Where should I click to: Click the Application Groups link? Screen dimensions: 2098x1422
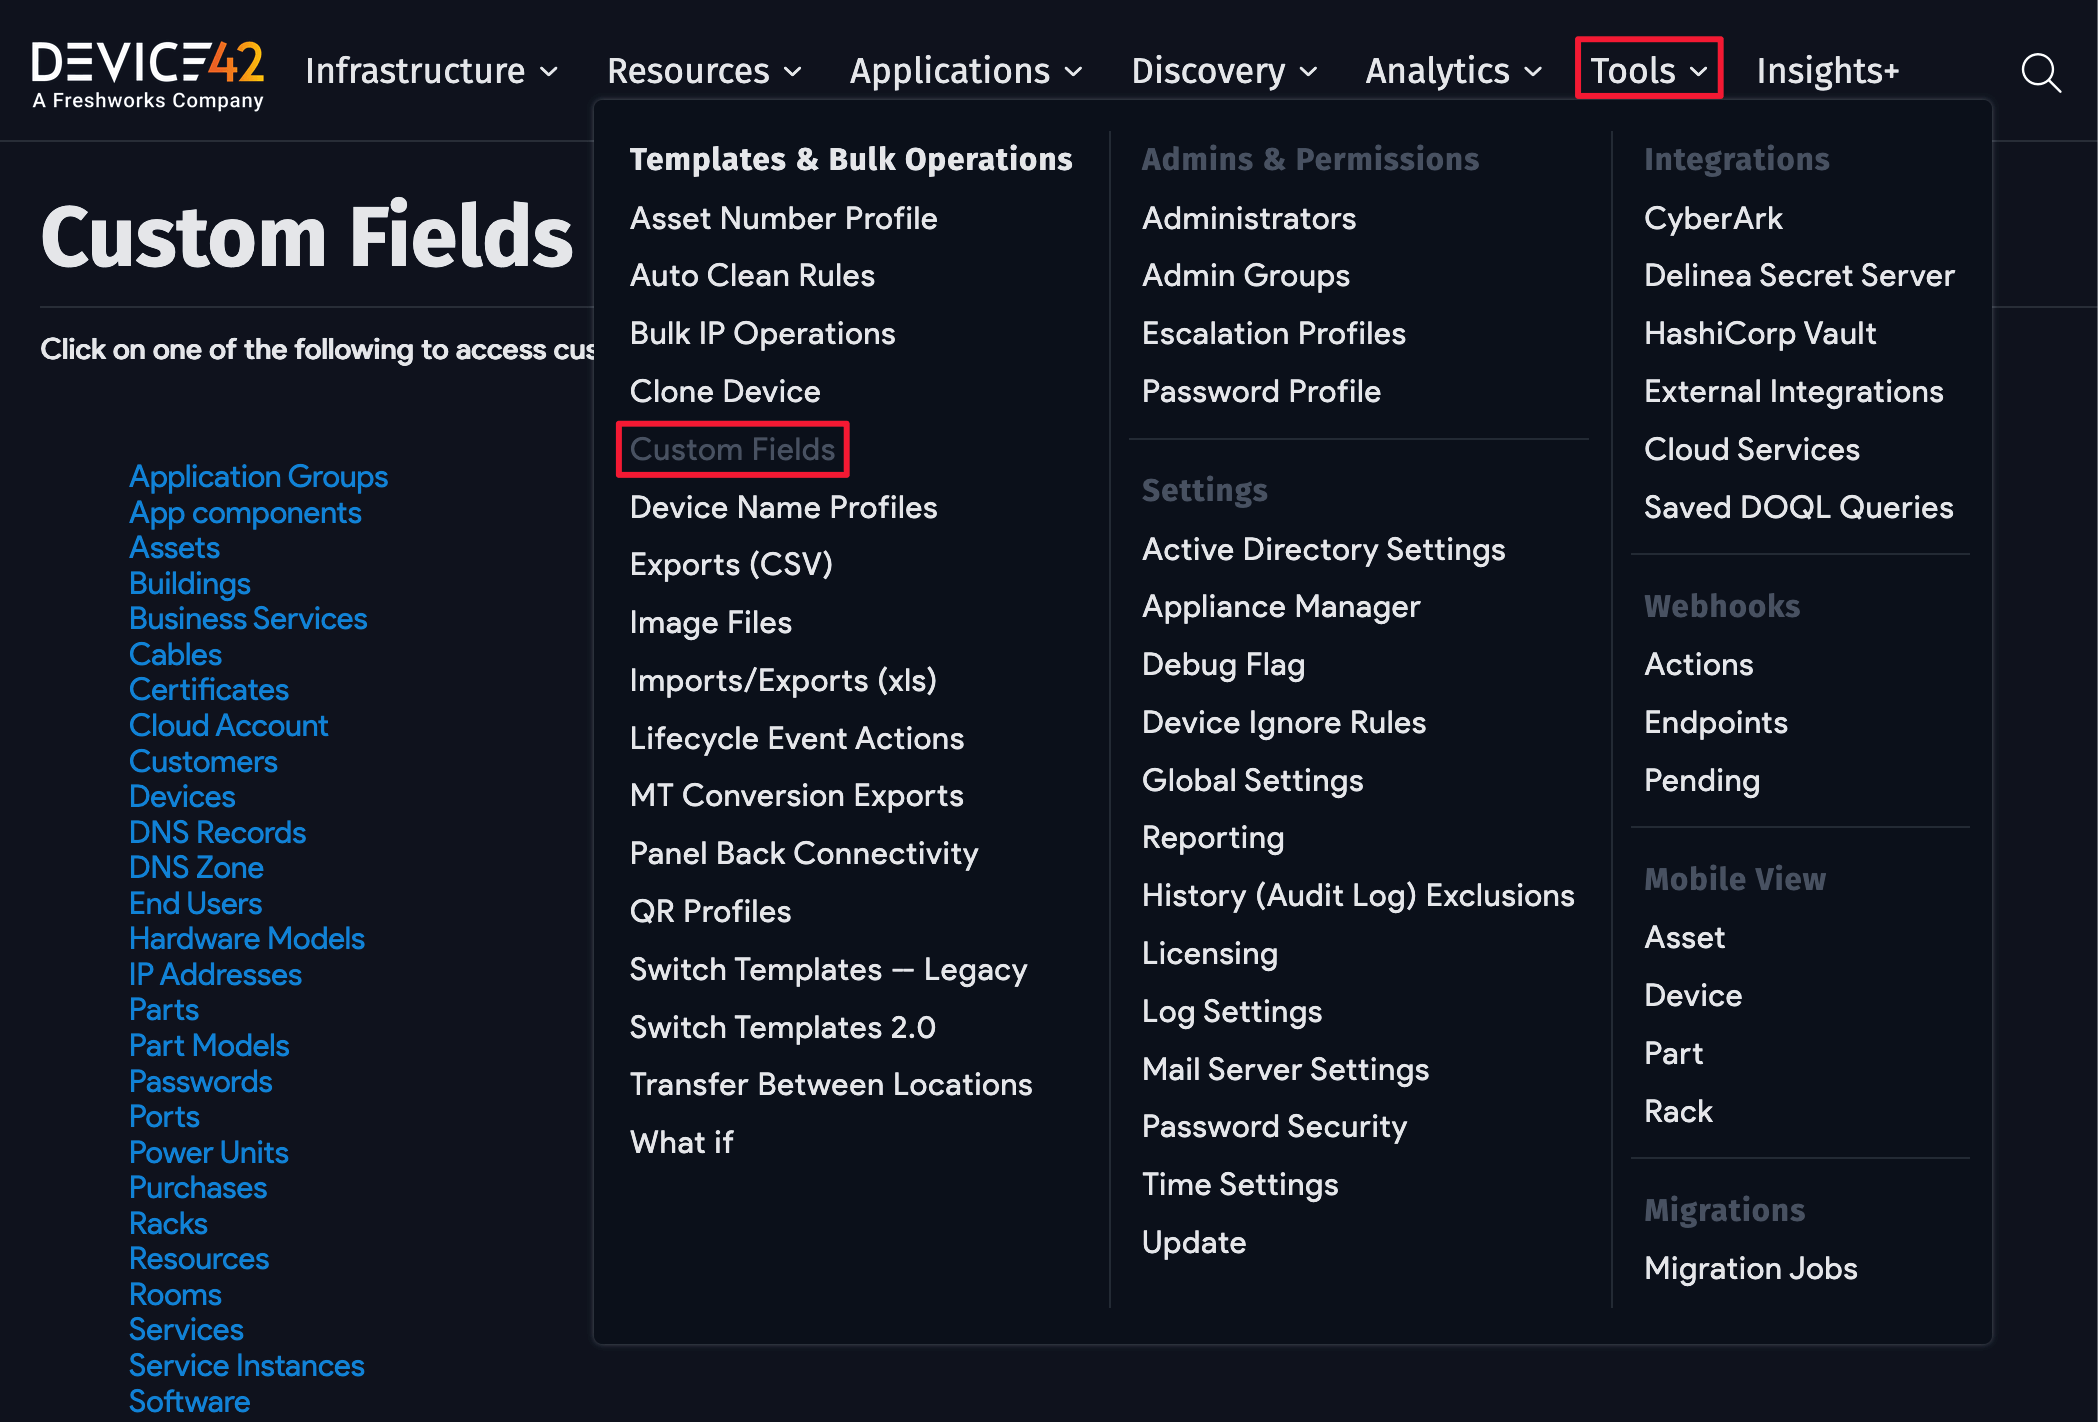coord(258,477)
